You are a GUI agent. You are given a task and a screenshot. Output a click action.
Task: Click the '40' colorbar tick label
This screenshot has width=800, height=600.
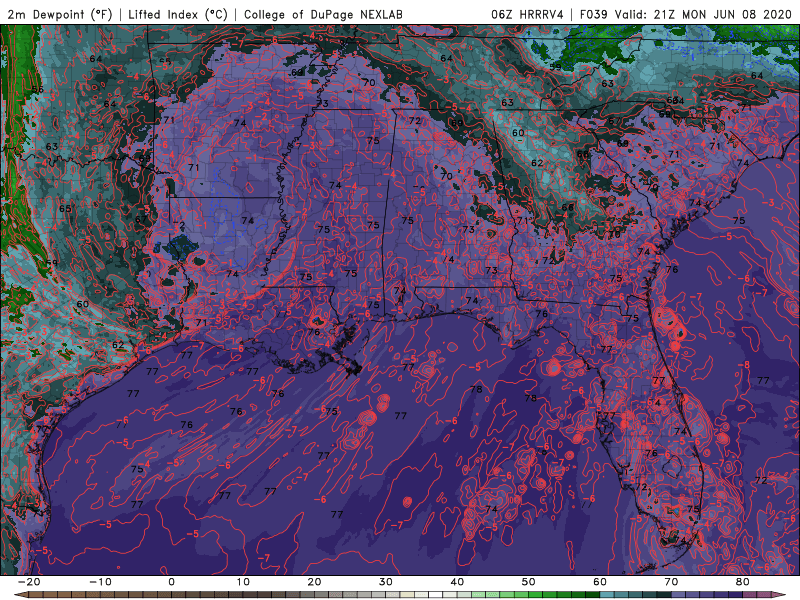point(457,582)
